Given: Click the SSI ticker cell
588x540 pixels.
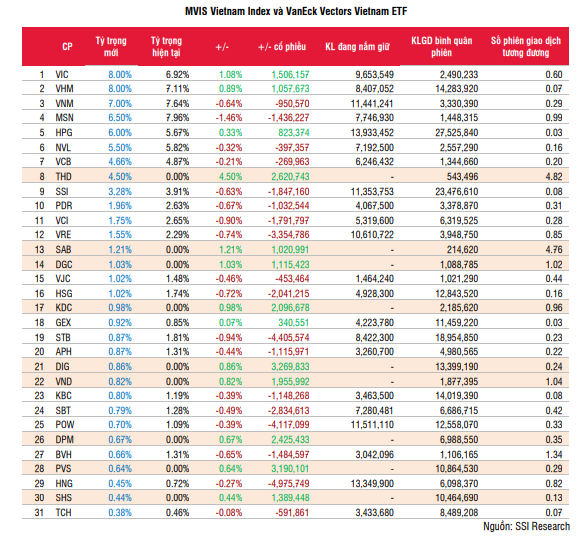Looking at the screenshot, I should [62, 192].
